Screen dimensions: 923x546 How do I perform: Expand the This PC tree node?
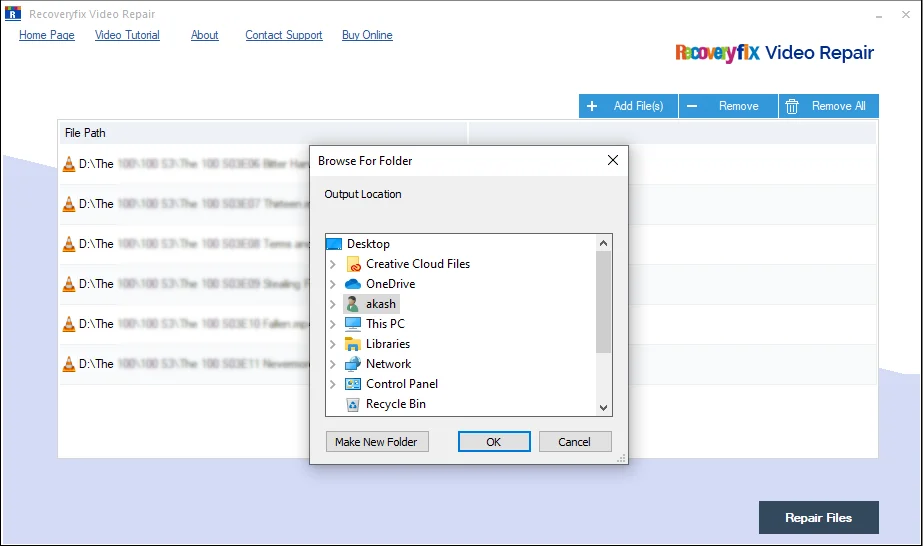click(333, 324)
